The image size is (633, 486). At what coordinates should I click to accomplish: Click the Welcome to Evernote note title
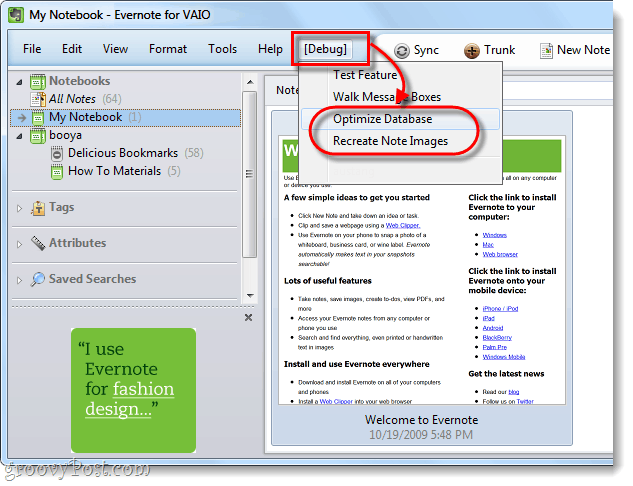(421, 420)
